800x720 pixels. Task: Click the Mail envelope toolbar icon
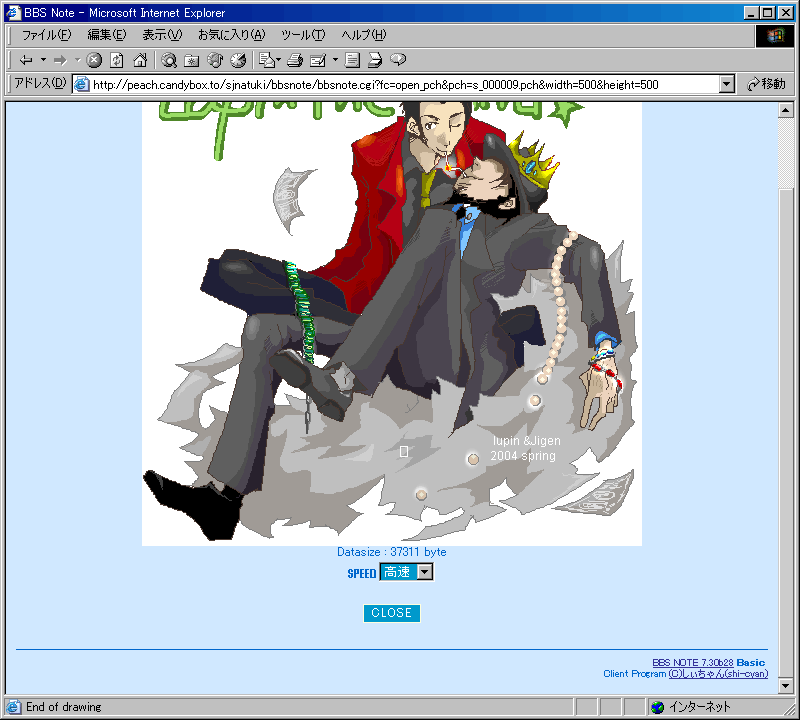pyautogui.click(x=267, y=60)
